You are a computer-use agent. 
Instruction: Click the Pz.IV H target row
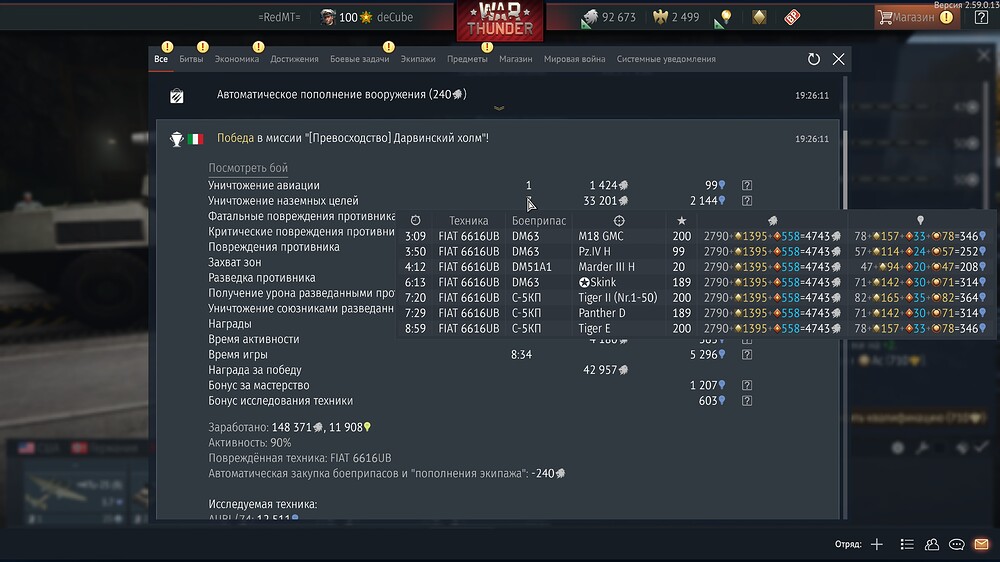[695, 251]
